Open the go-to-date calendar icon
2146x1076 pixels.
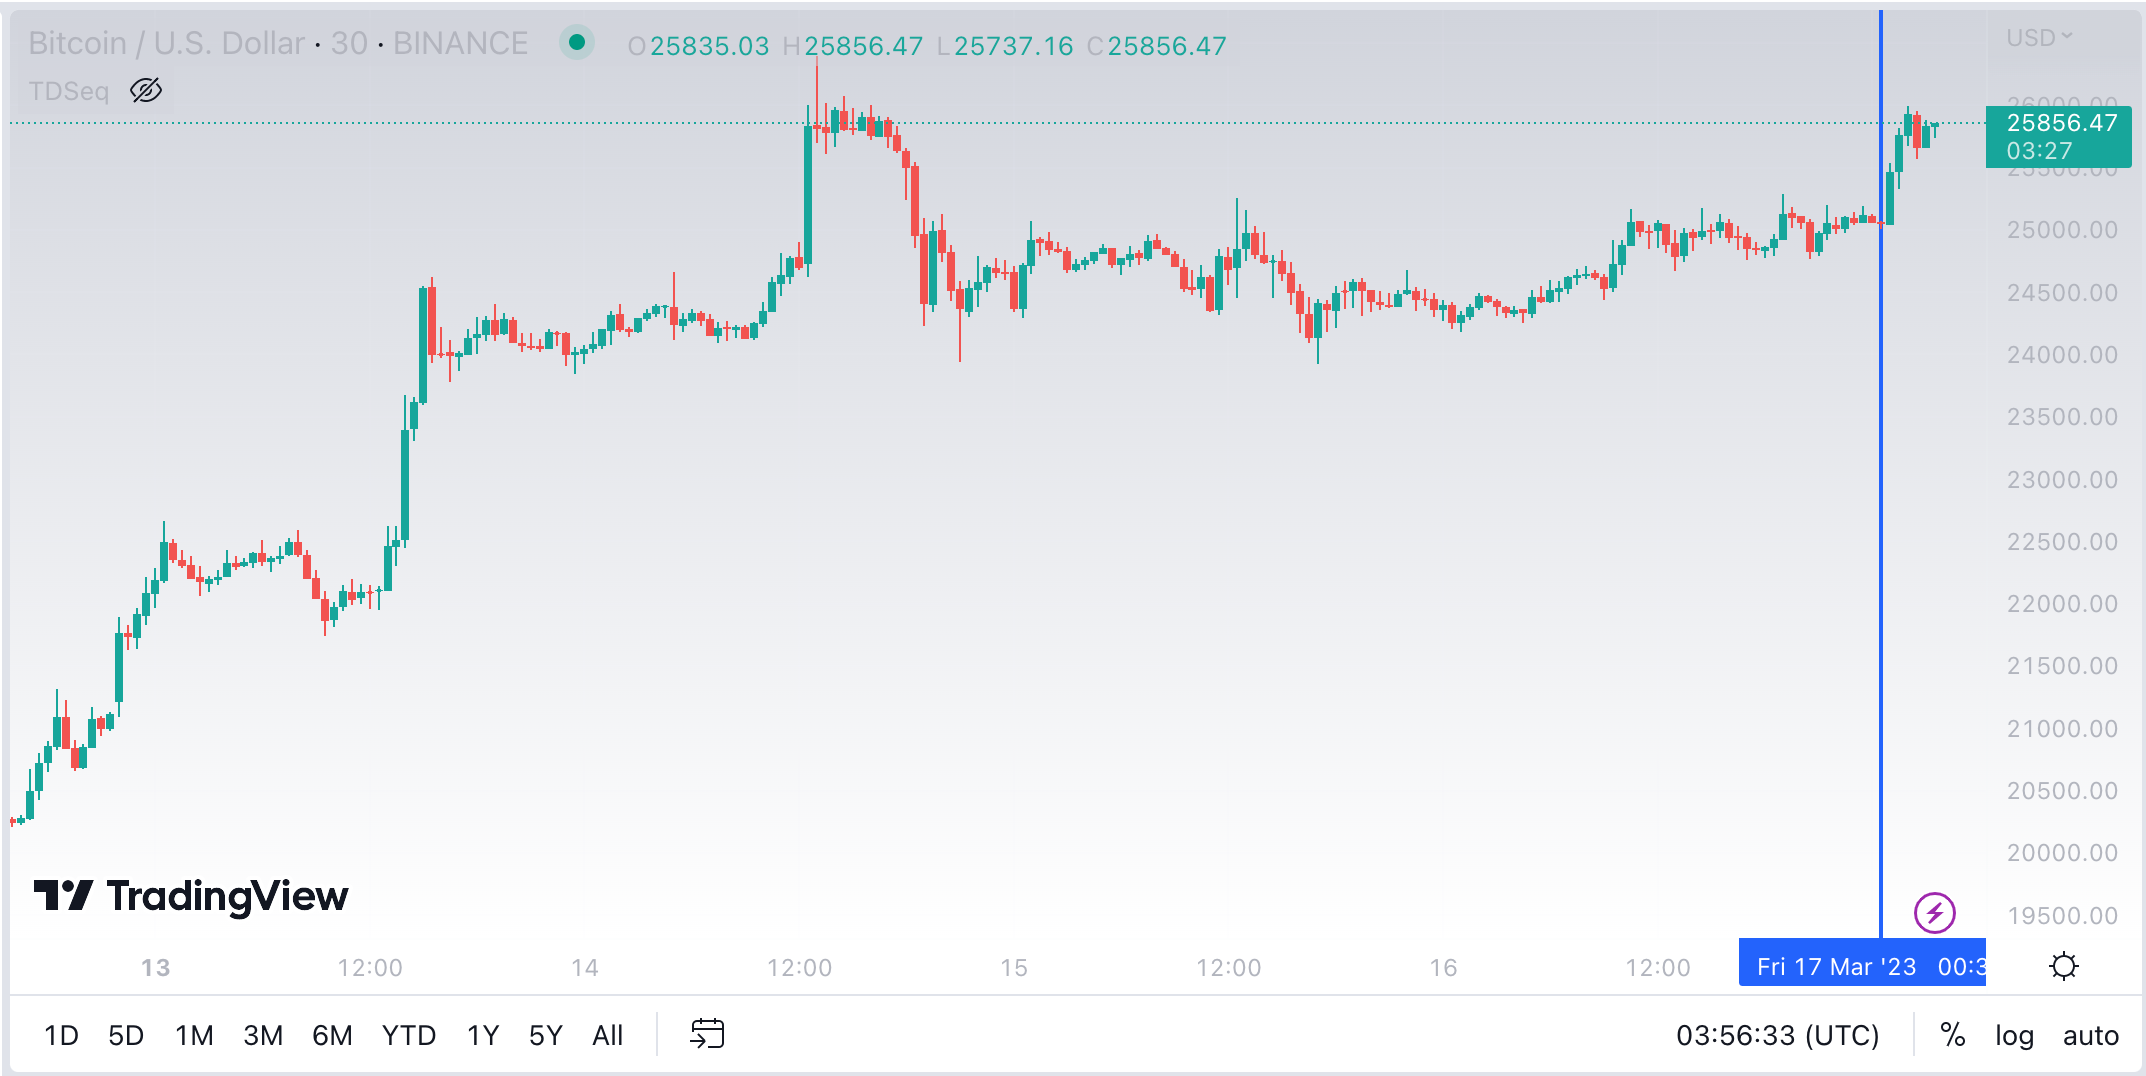click(707, 1034)
